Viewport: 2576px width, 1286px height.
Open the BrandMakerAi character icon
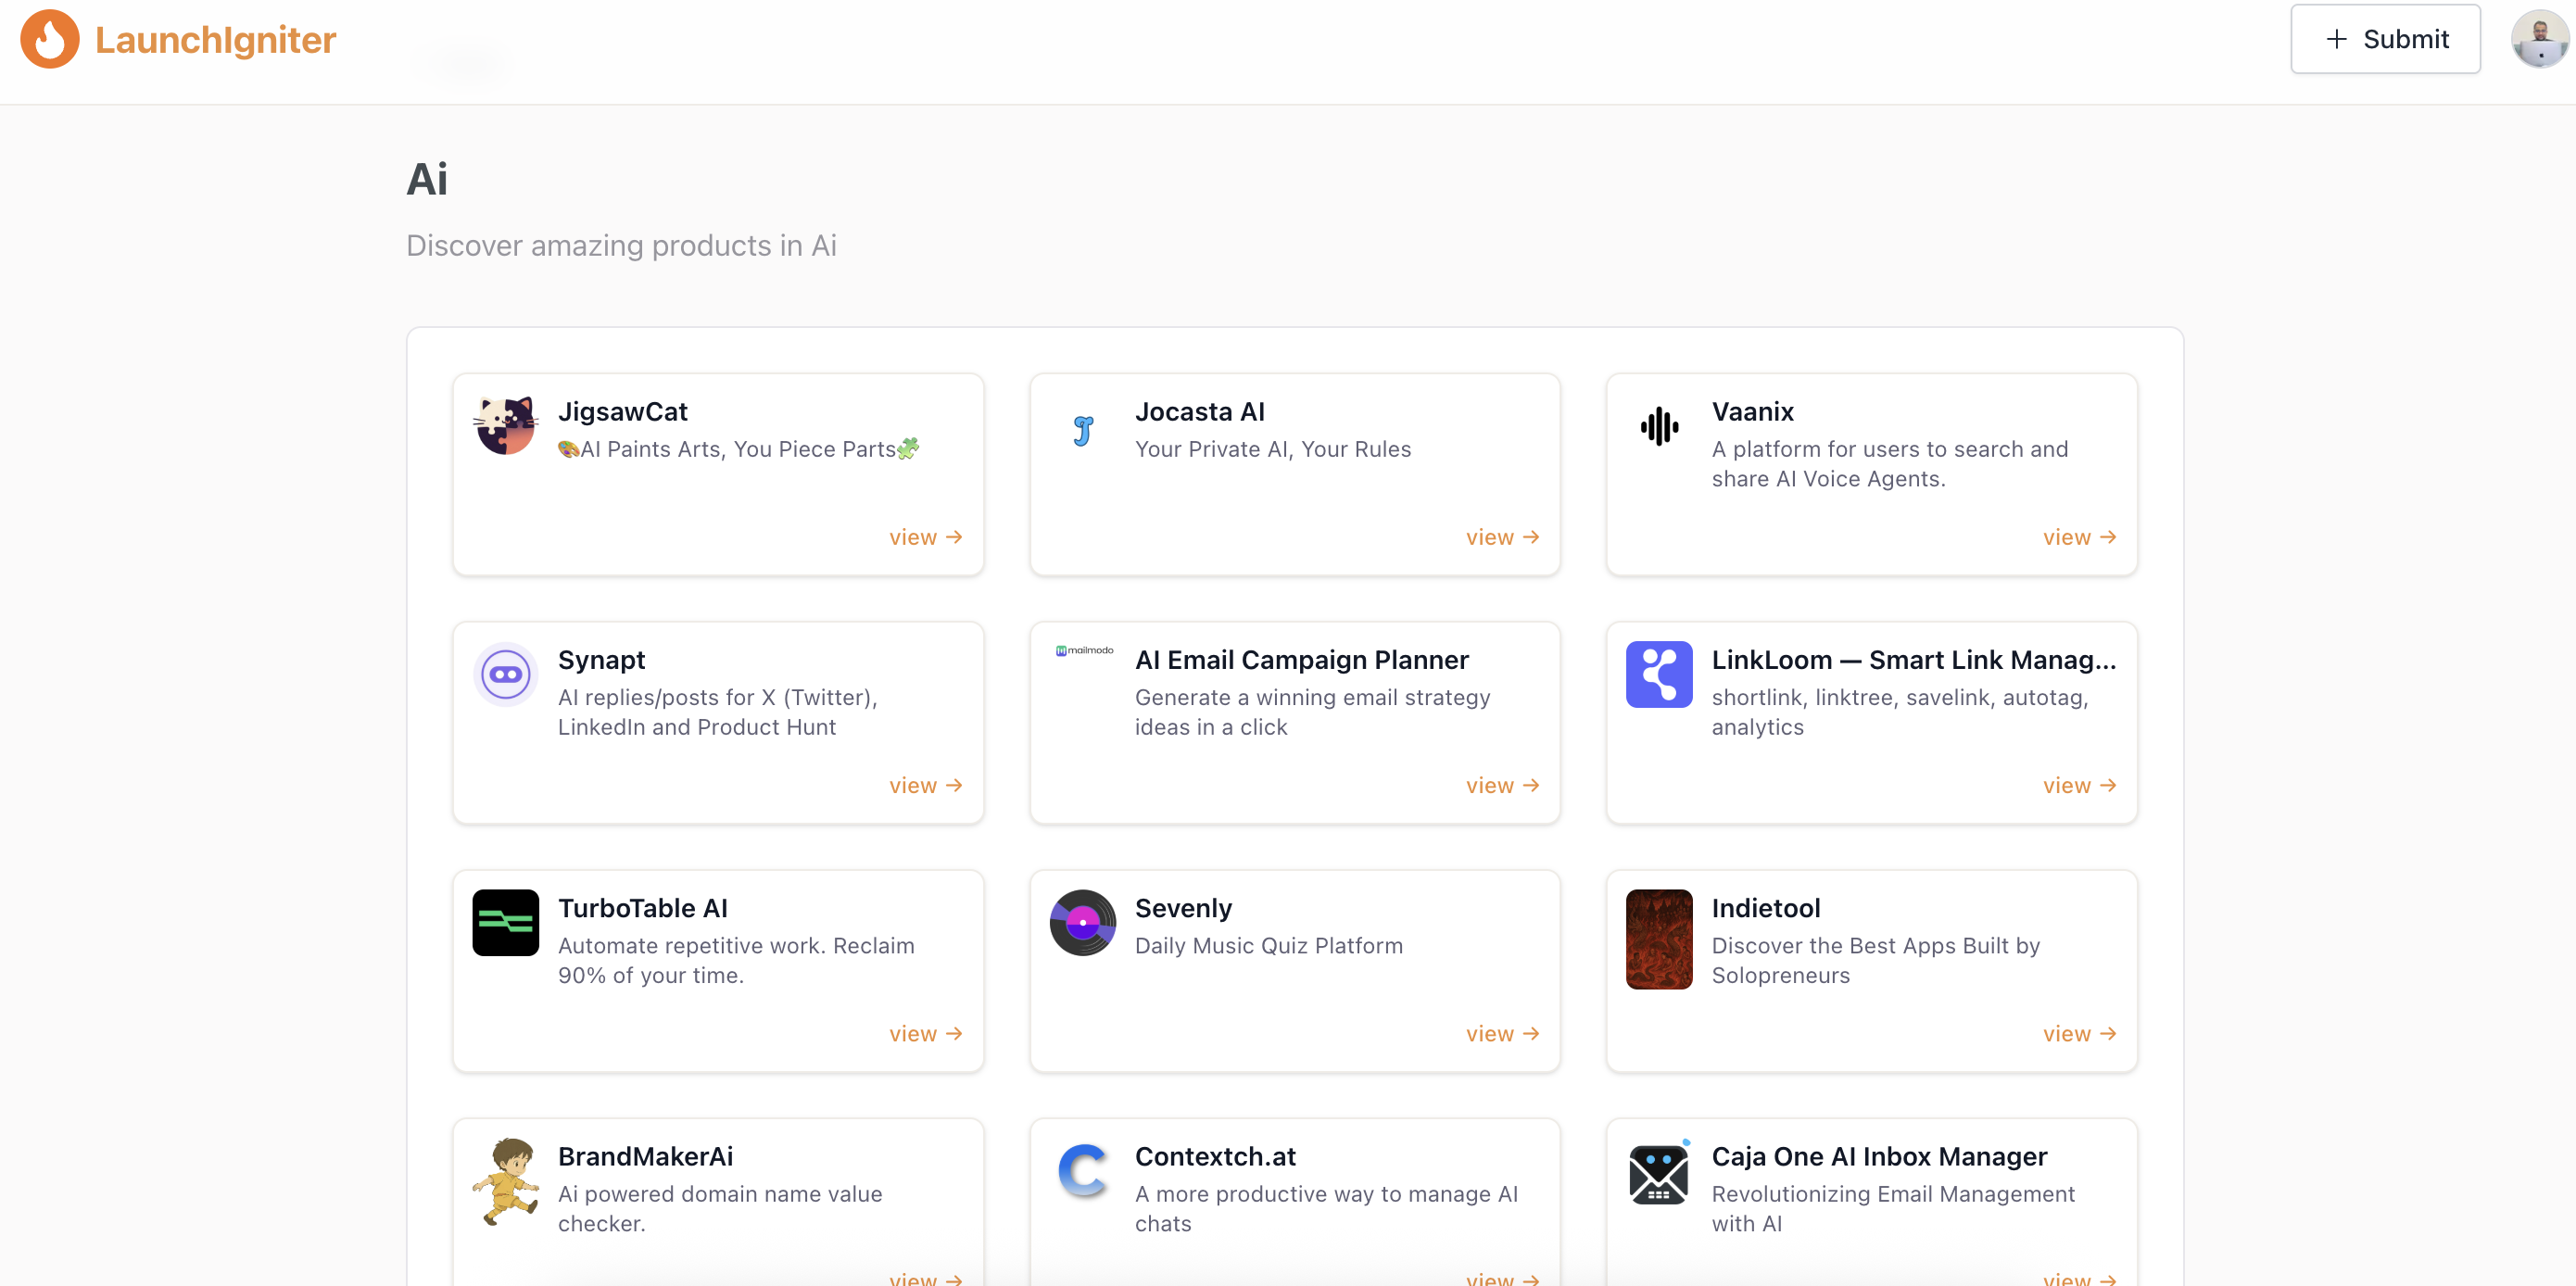coord(505,1182)
